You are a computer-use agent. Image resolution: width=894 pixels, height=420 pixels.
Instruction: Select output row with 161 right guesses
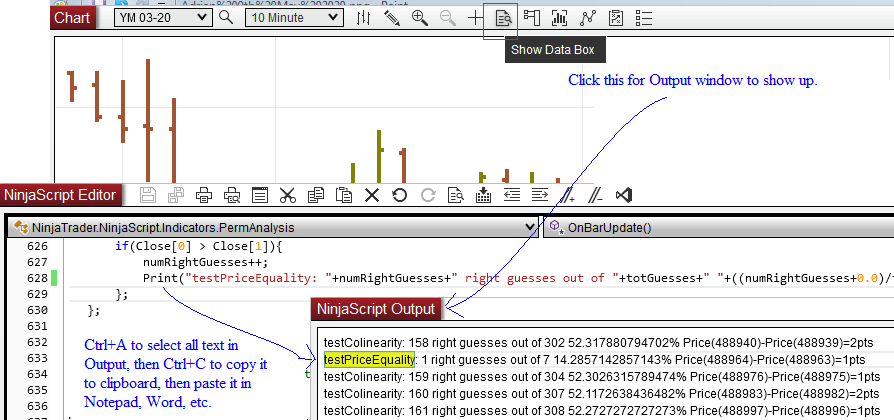602,411
